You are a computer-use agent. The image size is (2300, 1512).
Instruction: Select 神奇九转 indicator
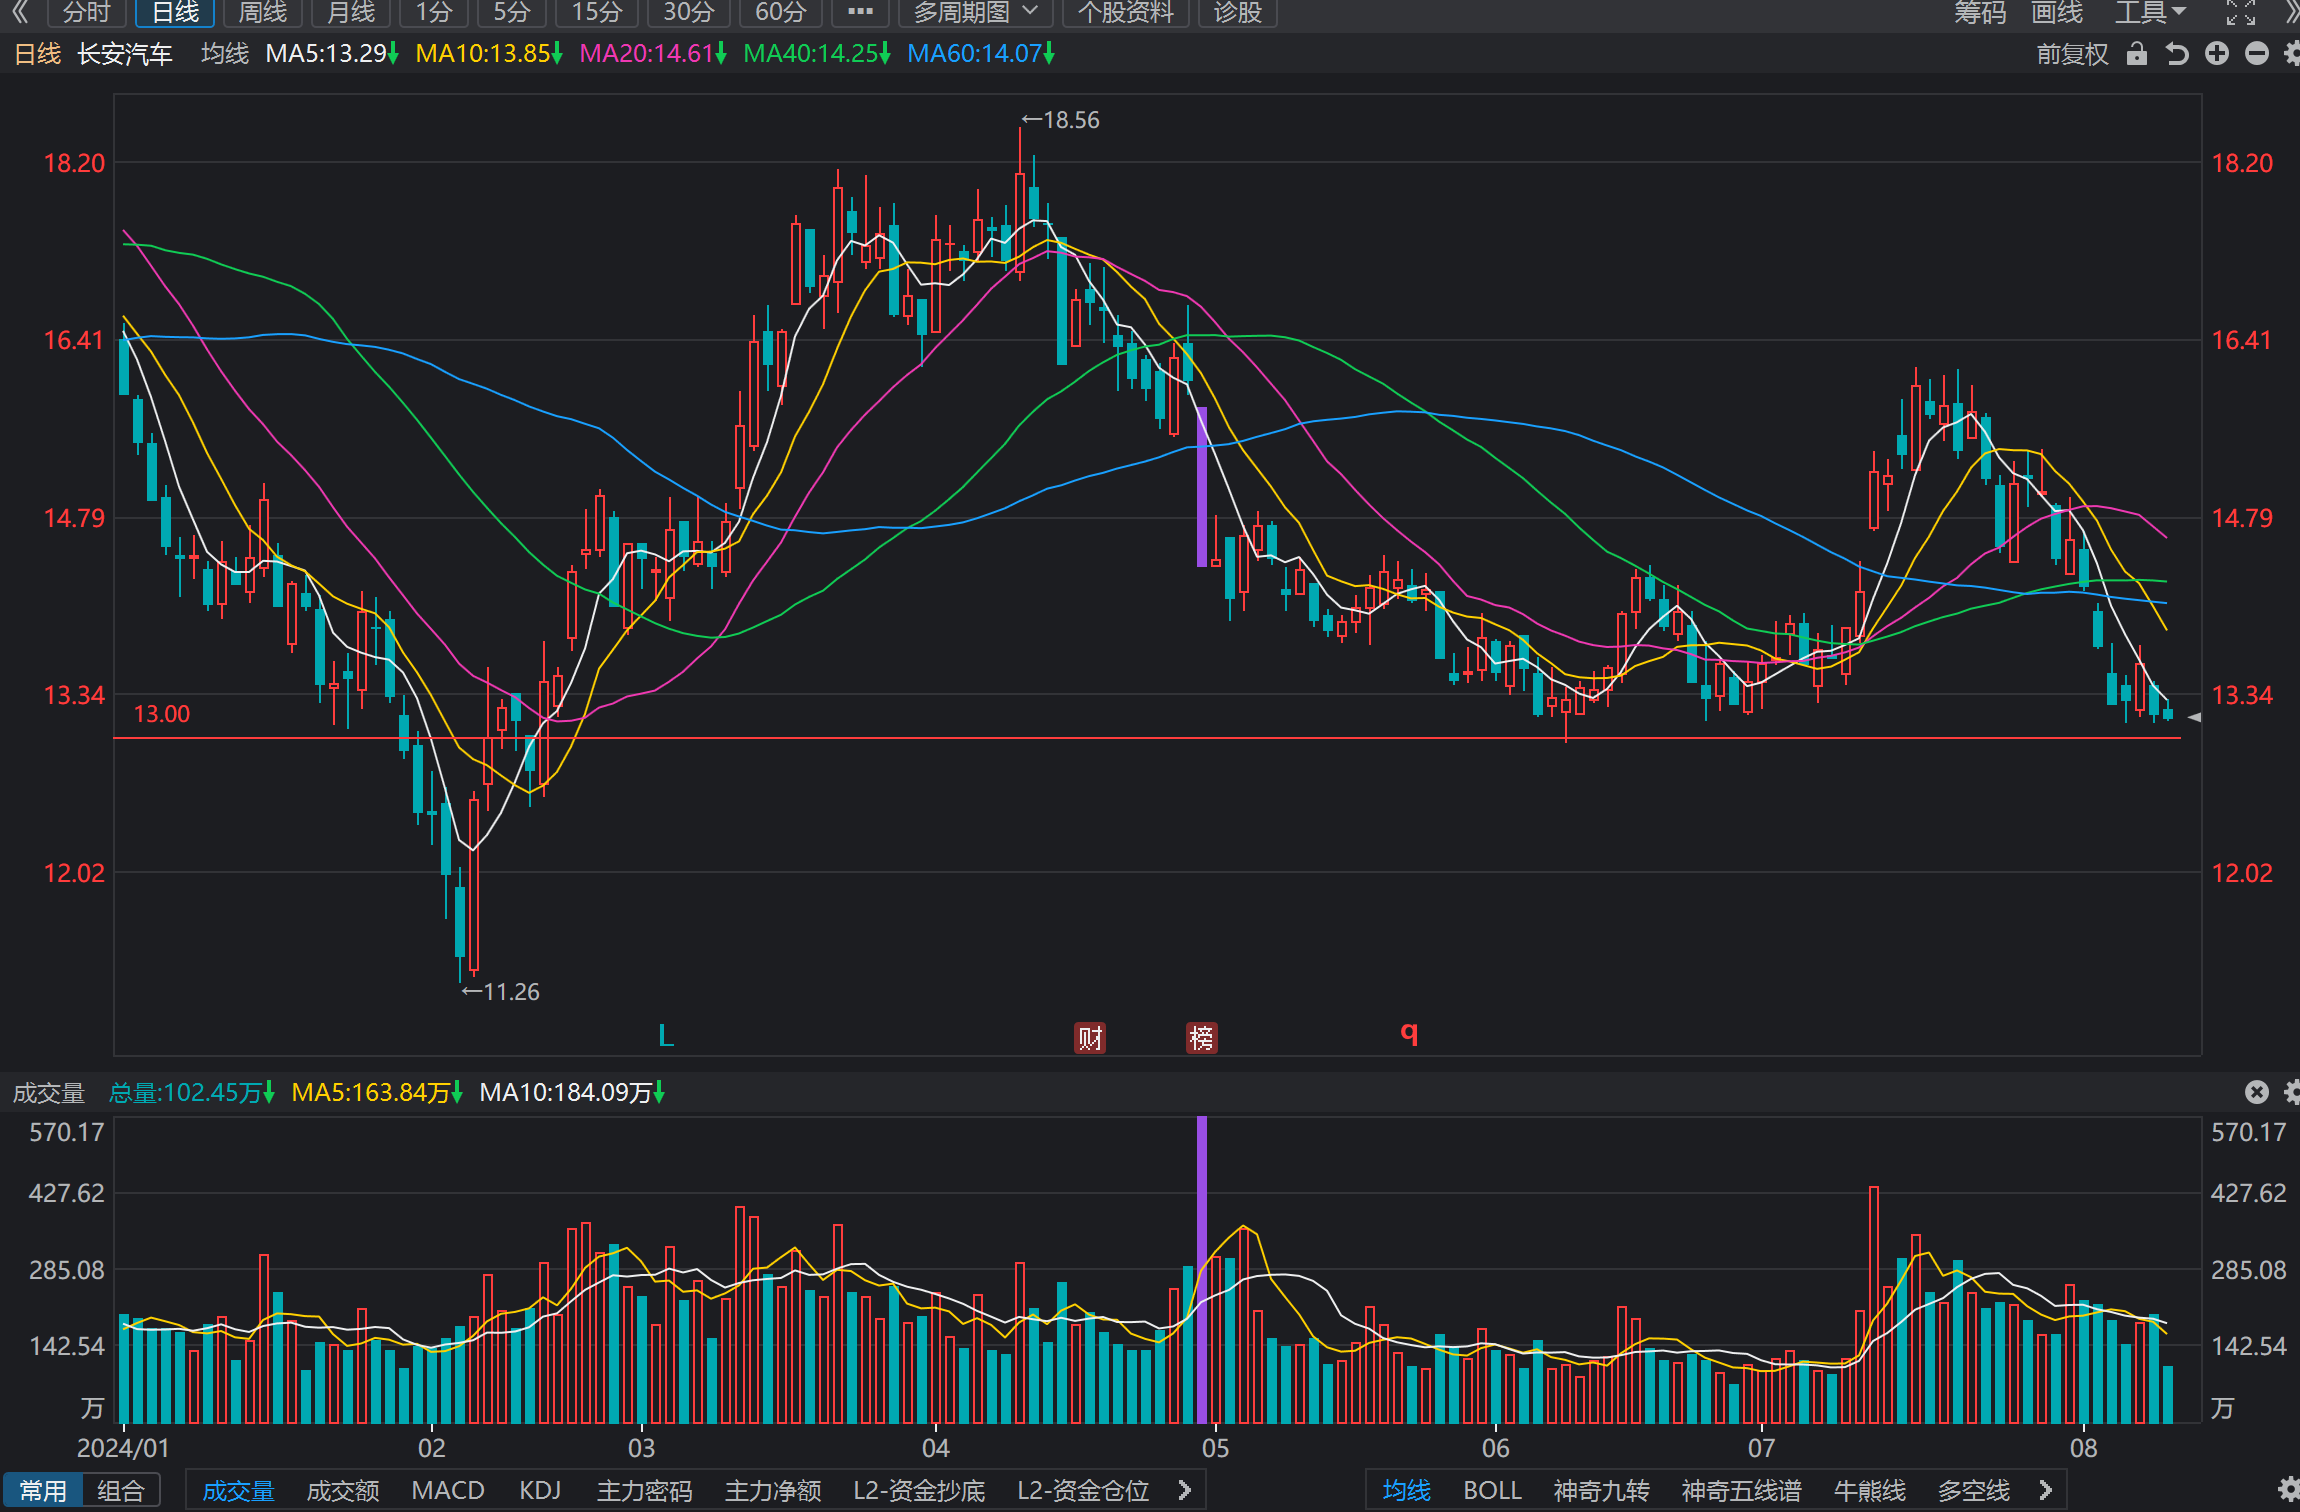1601,1491
